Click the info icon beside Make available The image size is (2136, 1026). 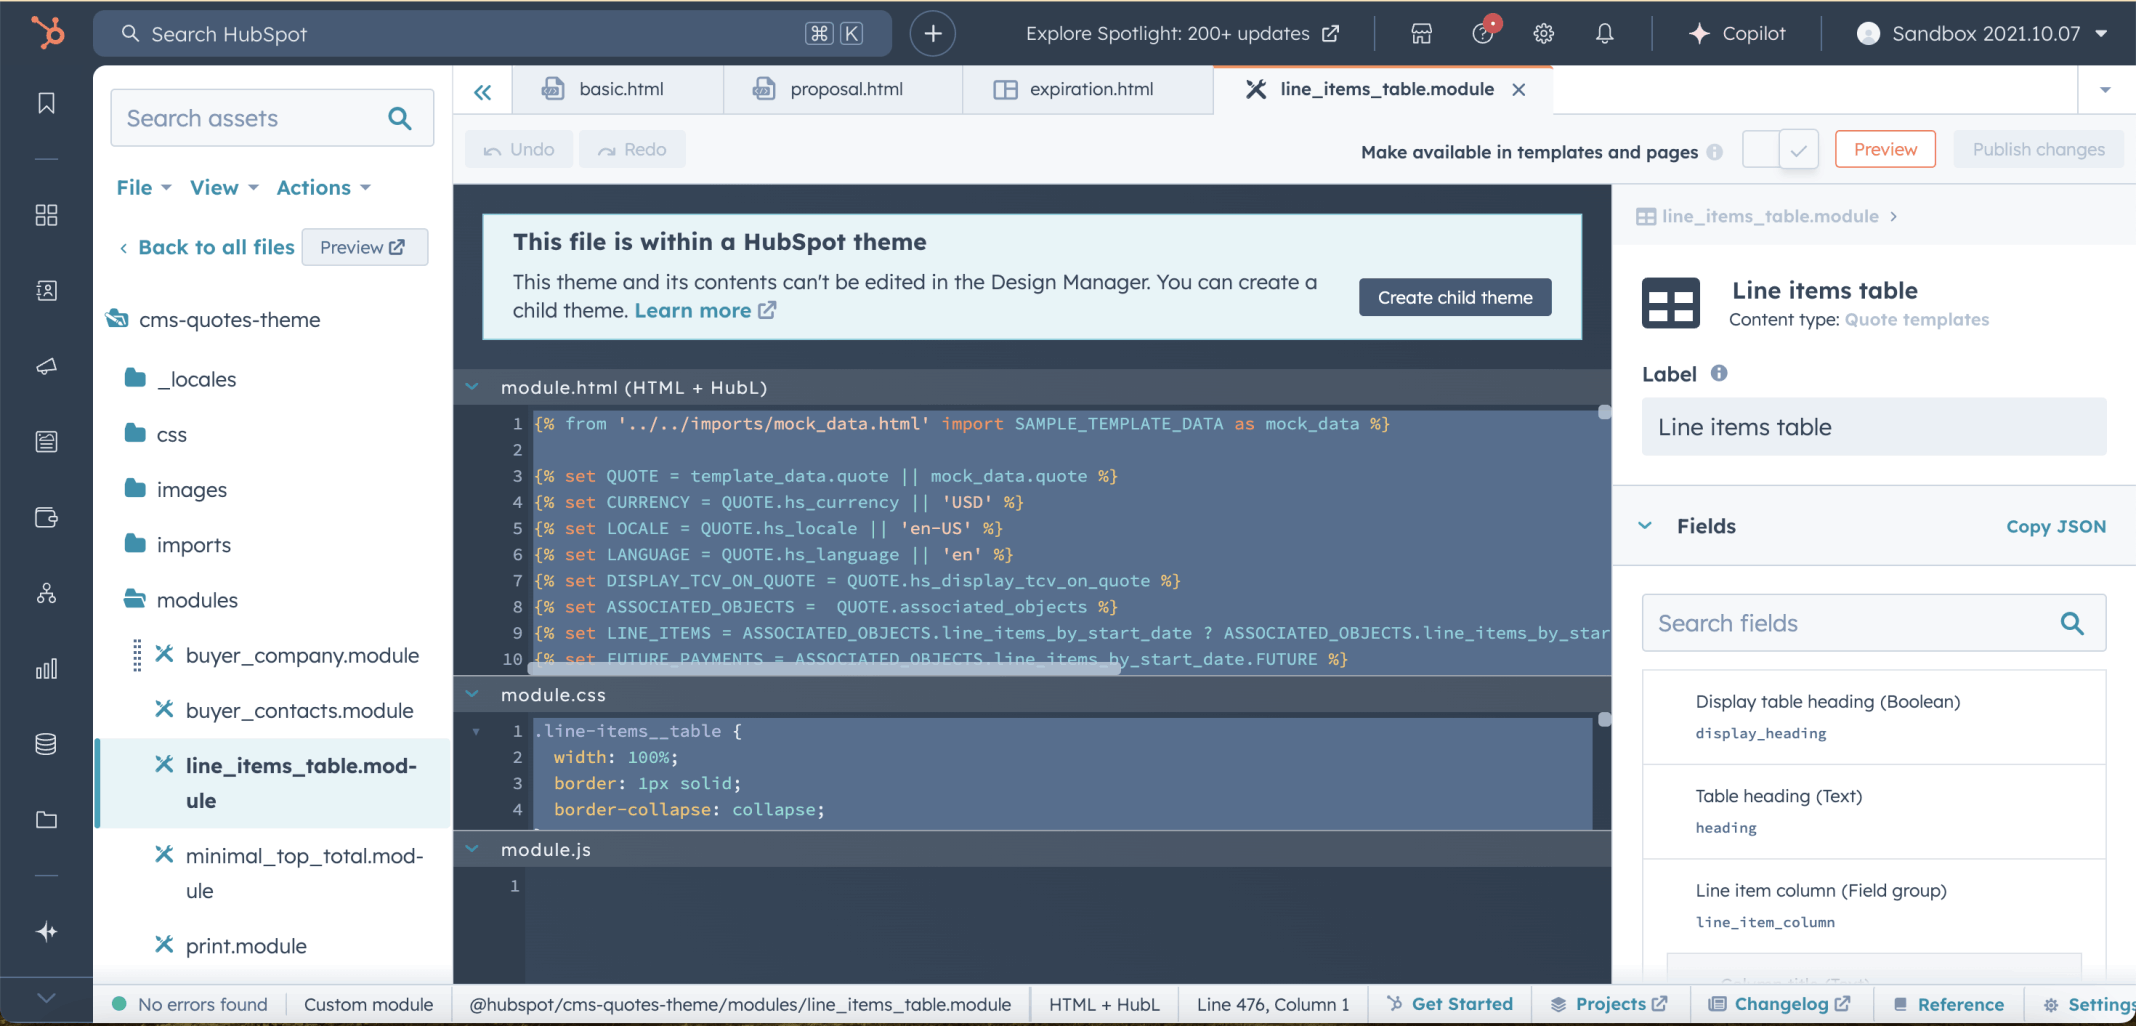(x=1715, y=152)
